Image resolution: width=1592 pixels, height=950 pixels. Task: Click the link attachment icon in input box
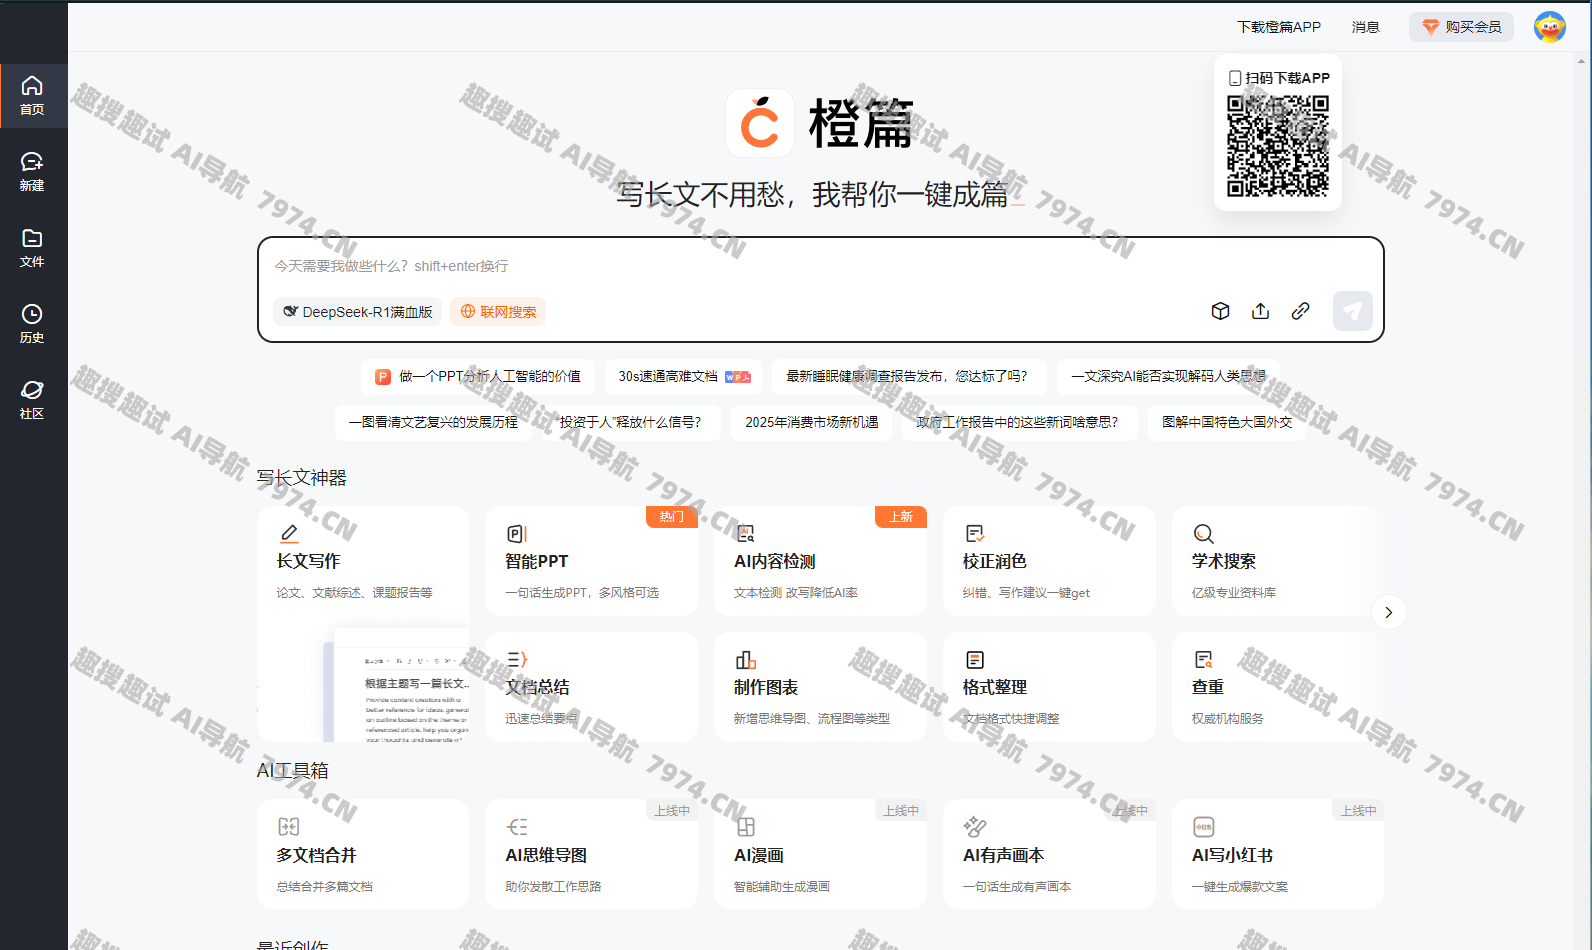[x=1300, y=311]
